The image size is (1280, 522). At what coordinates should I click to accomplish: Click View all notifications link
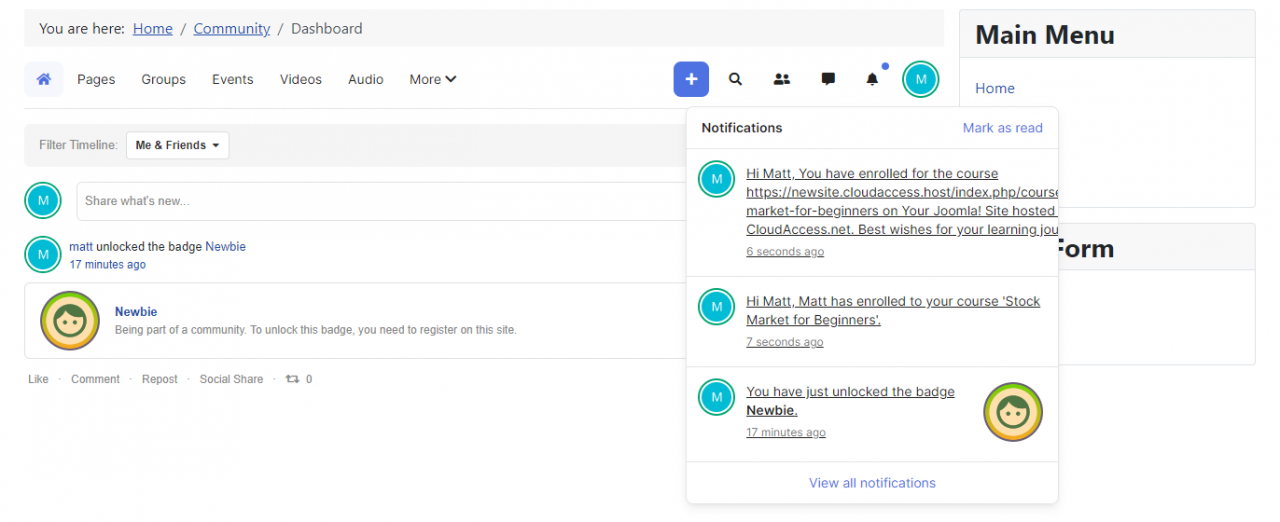tap(872, 483)
